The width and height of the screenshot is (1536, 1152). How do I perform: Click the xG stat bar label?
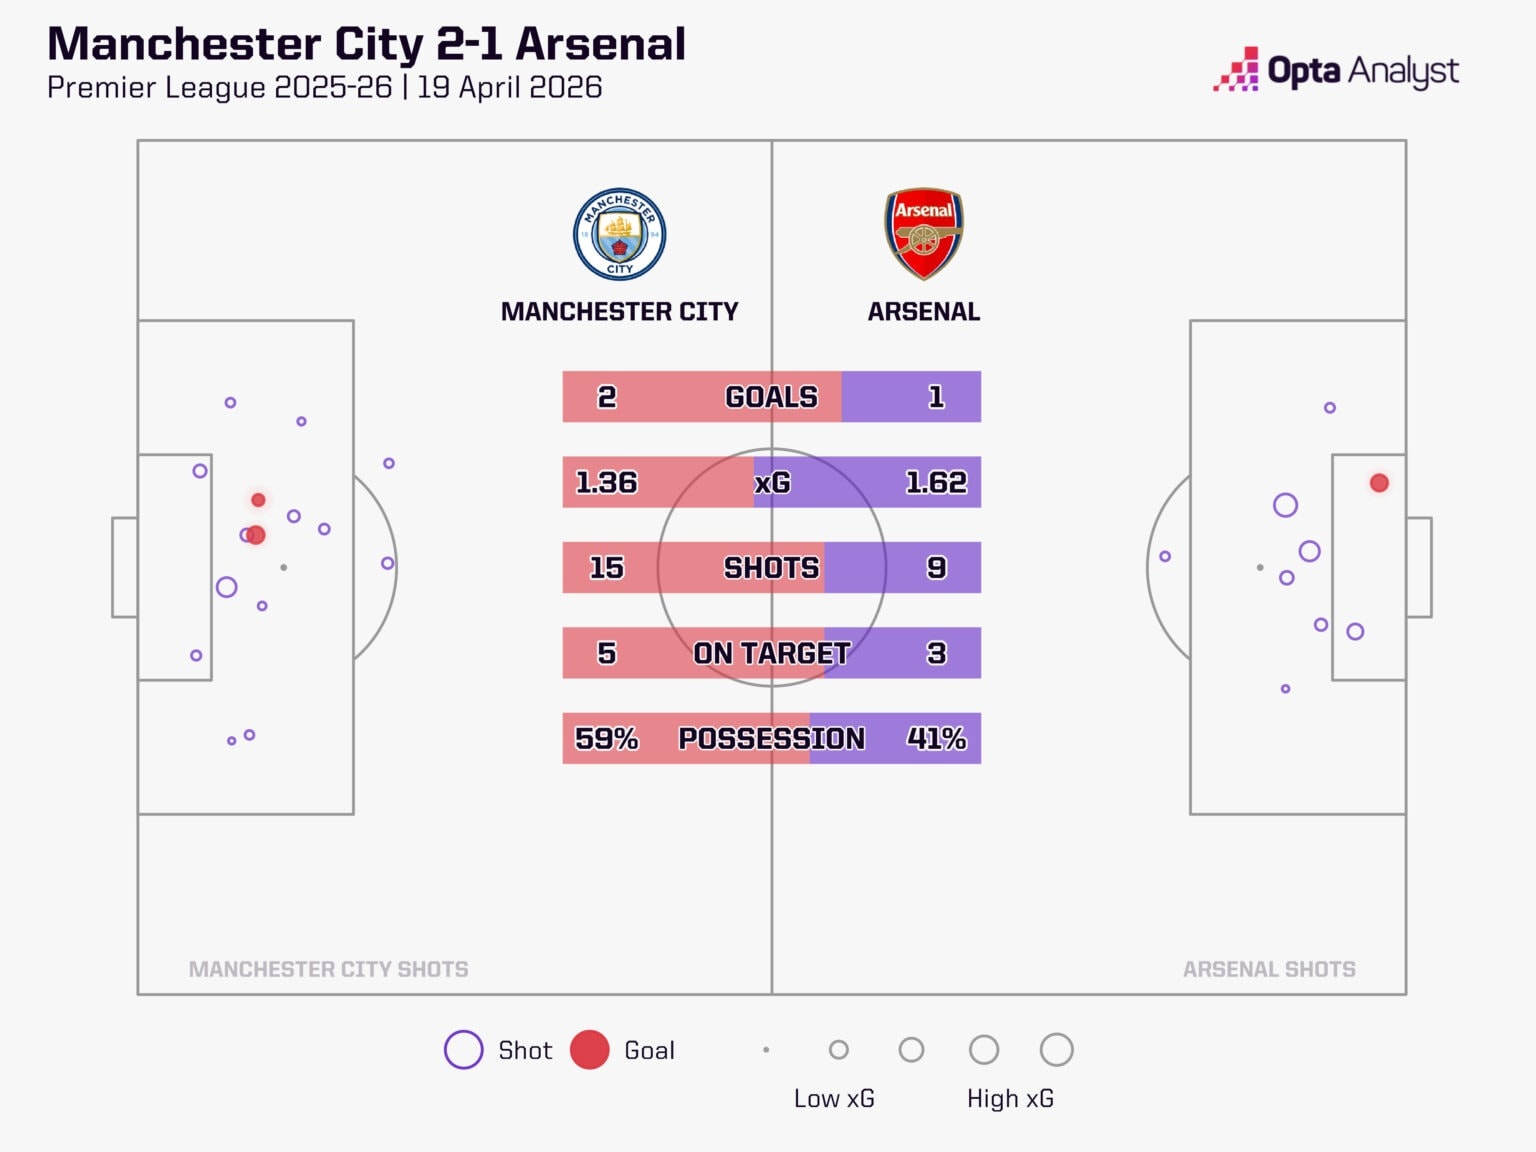[771, 483]
